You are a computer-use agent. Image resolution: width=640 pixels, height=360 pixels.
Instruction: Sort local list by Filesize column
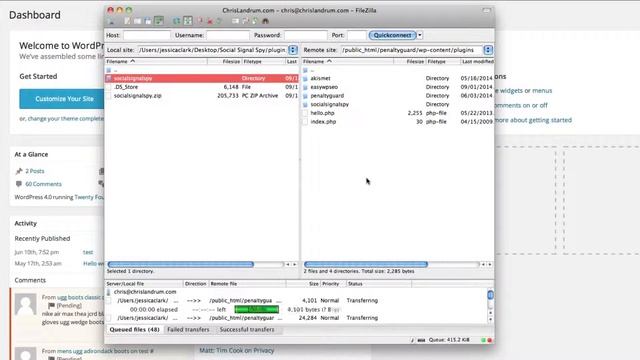tap(224, 61)
